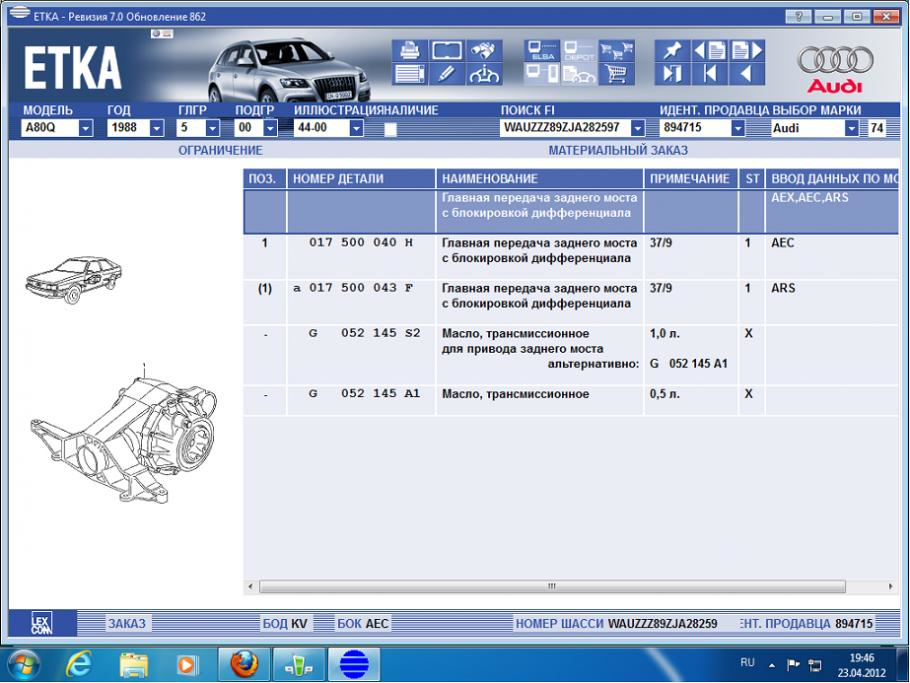Go to next page with right-arrow document icon

(746, 50)
